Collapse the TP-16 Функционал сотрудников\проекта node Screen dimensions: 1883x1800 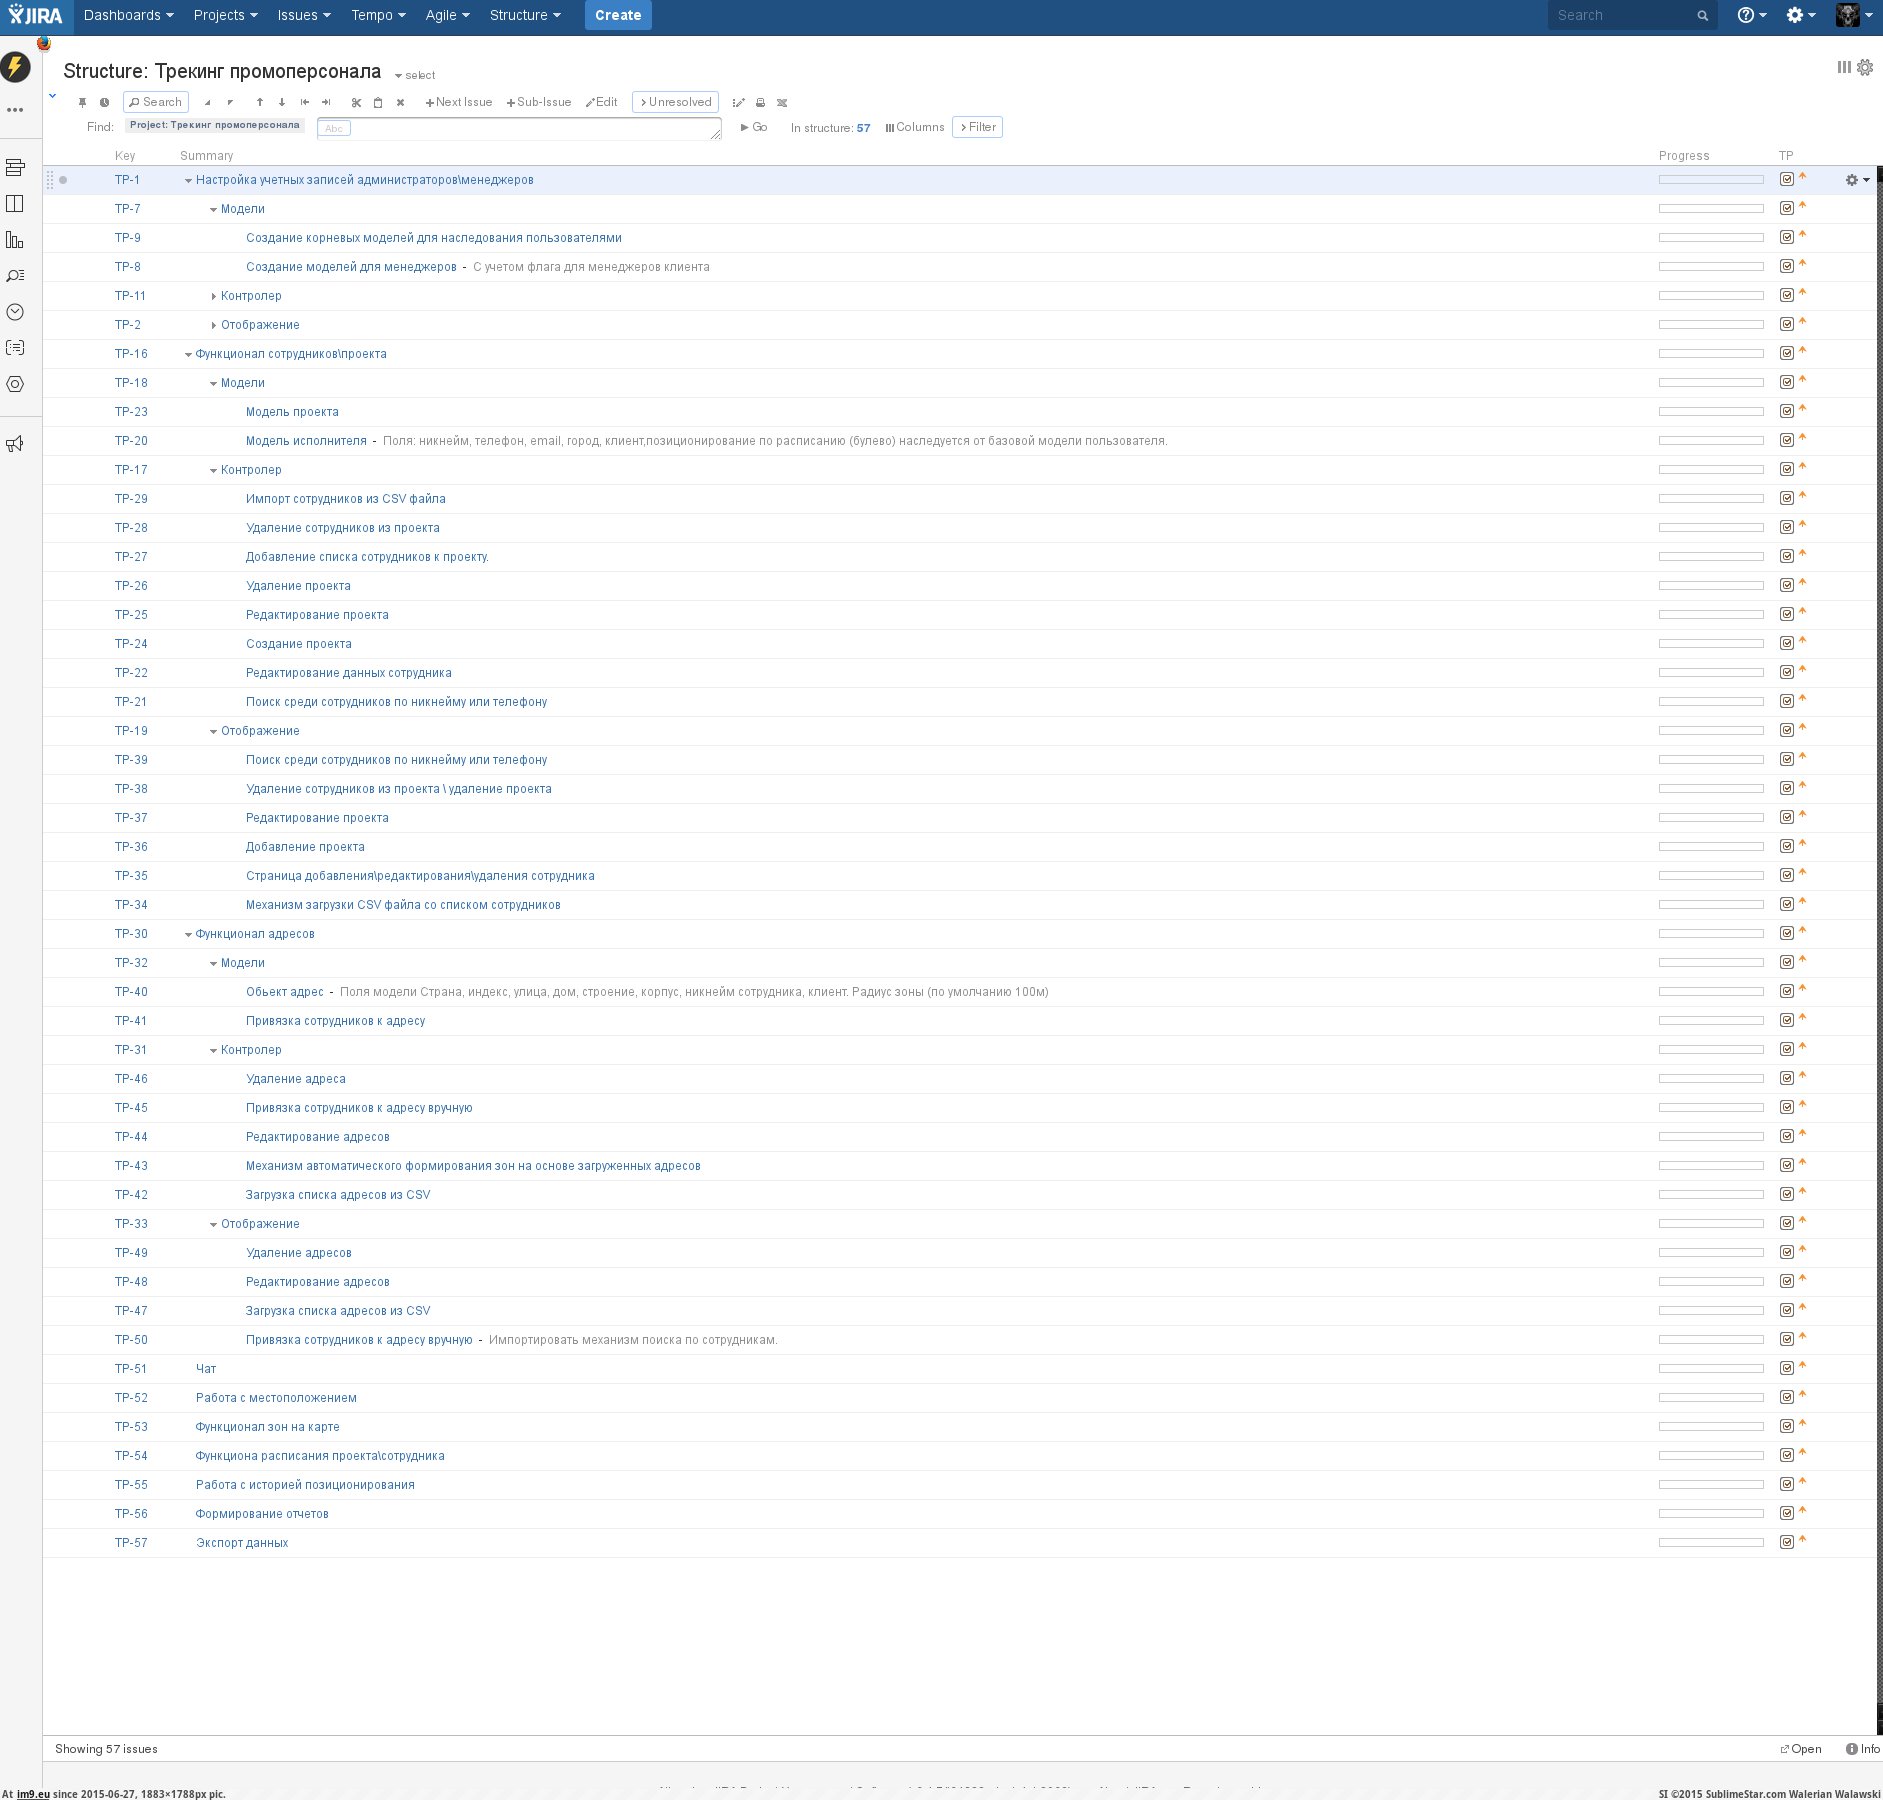(x=188, y=355)
